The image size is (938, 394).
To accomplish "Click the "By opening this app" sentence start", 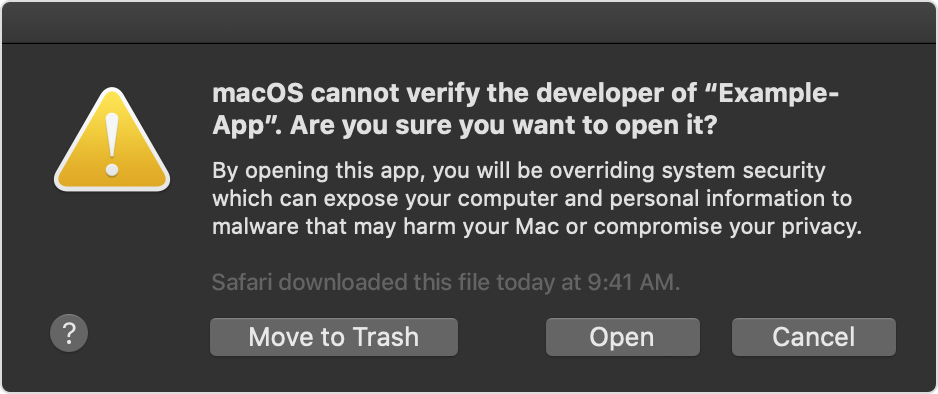I will click(318, 171).
